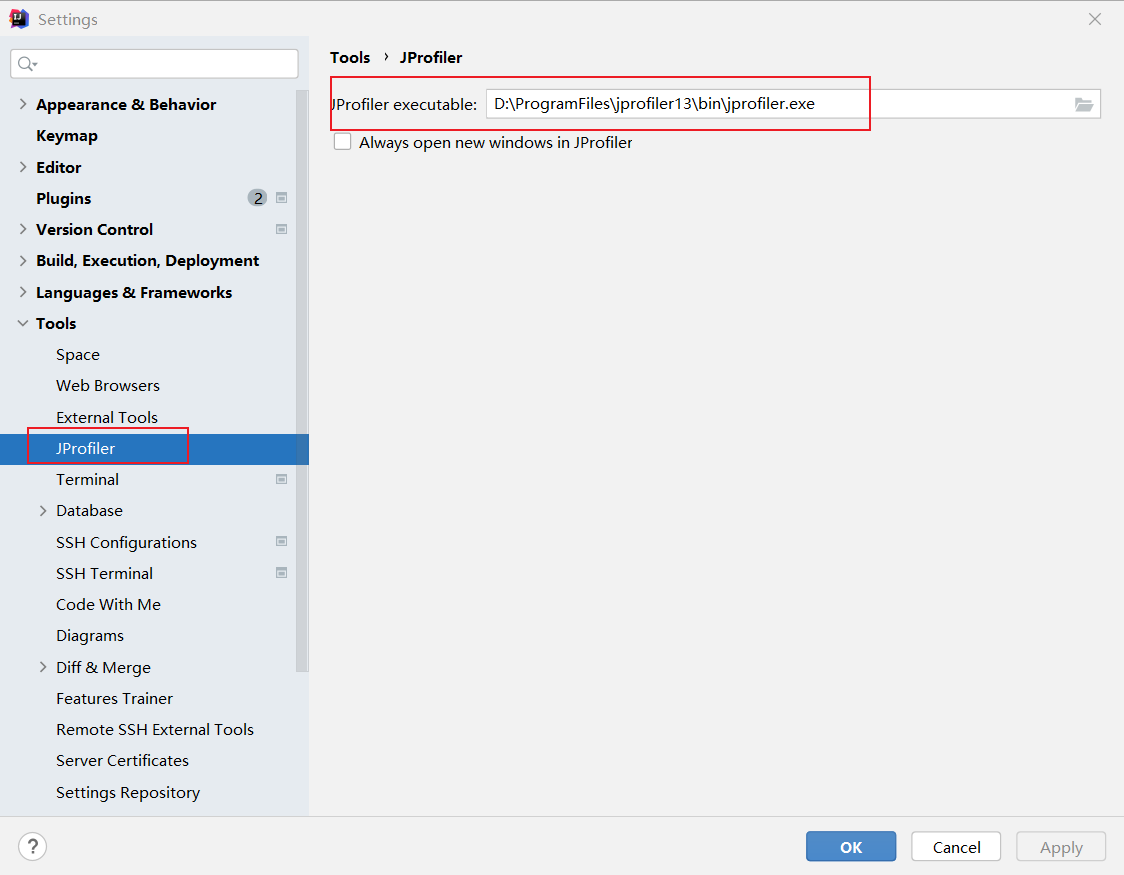The image size is (1124, 875).
Task: Click the search magnifier icon in settings
Action: [x=26, y=64]
